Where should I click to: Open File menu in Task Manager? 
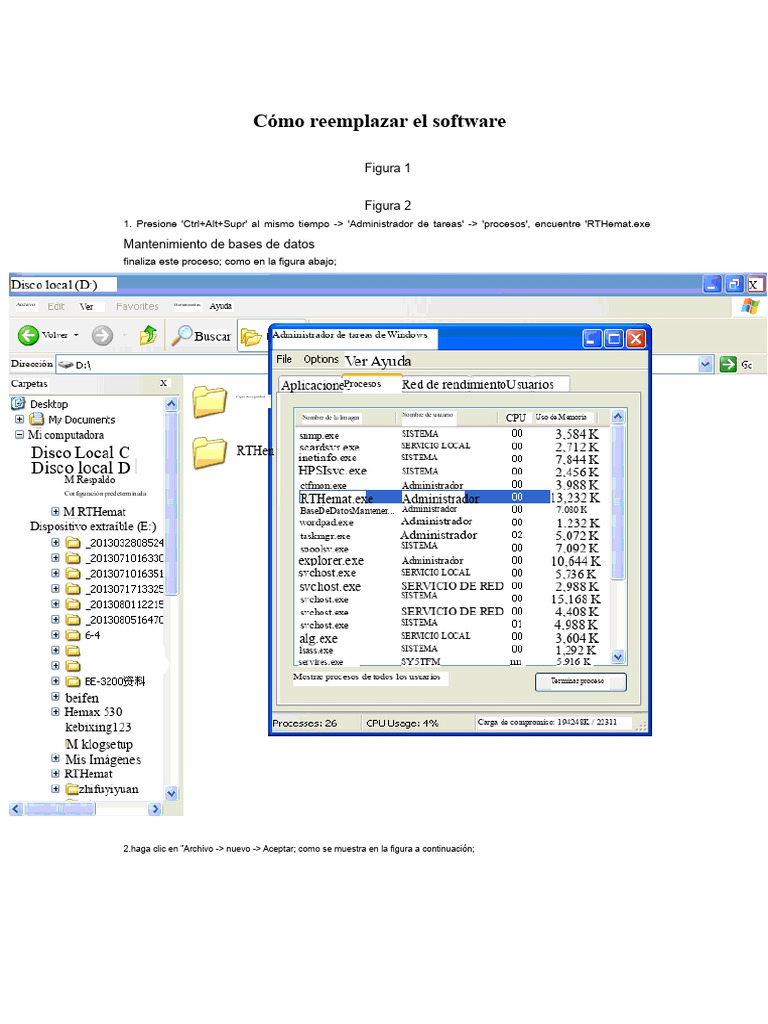[284, 359]
